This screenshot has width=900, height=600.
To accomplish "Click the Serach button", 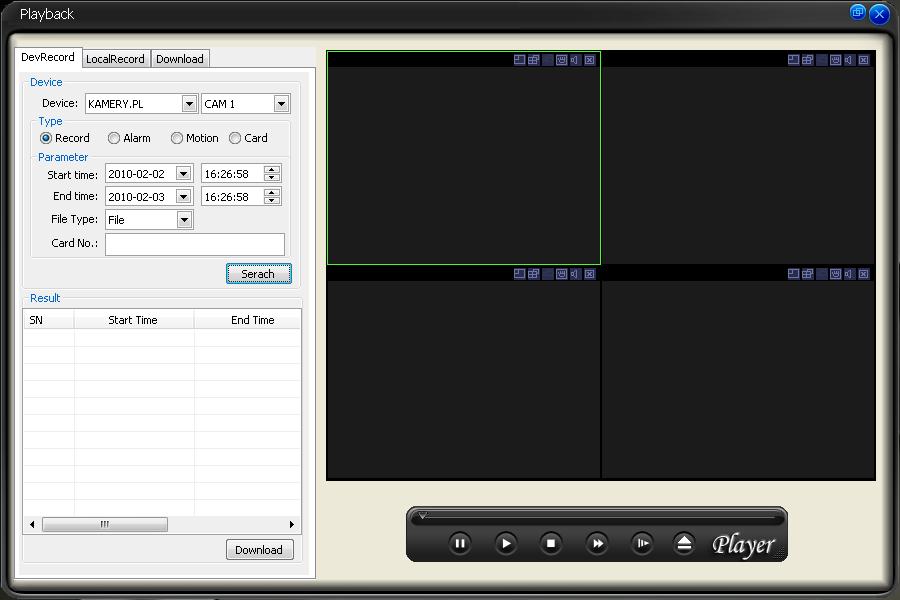I will pos(258,274).
